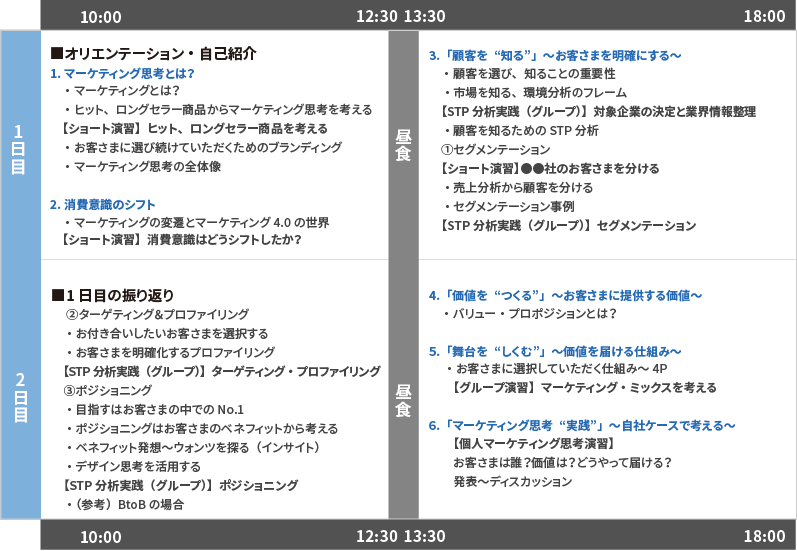The image size is (797, 551).
Task: Click heading '3.「顧客を"知る"」〜お客さまを明確にする〜'
Action: click(555, 55)
